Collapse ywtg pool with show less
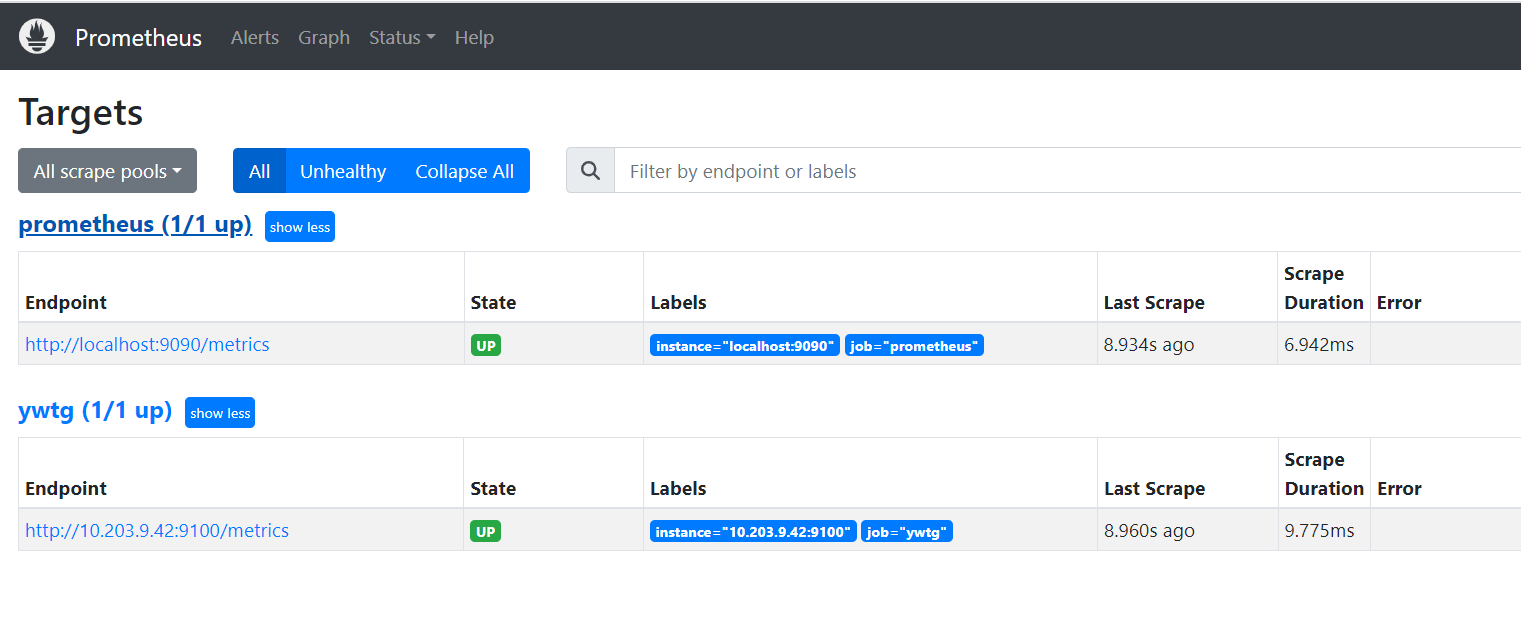 pyautogui.click(x=220, y=413)
